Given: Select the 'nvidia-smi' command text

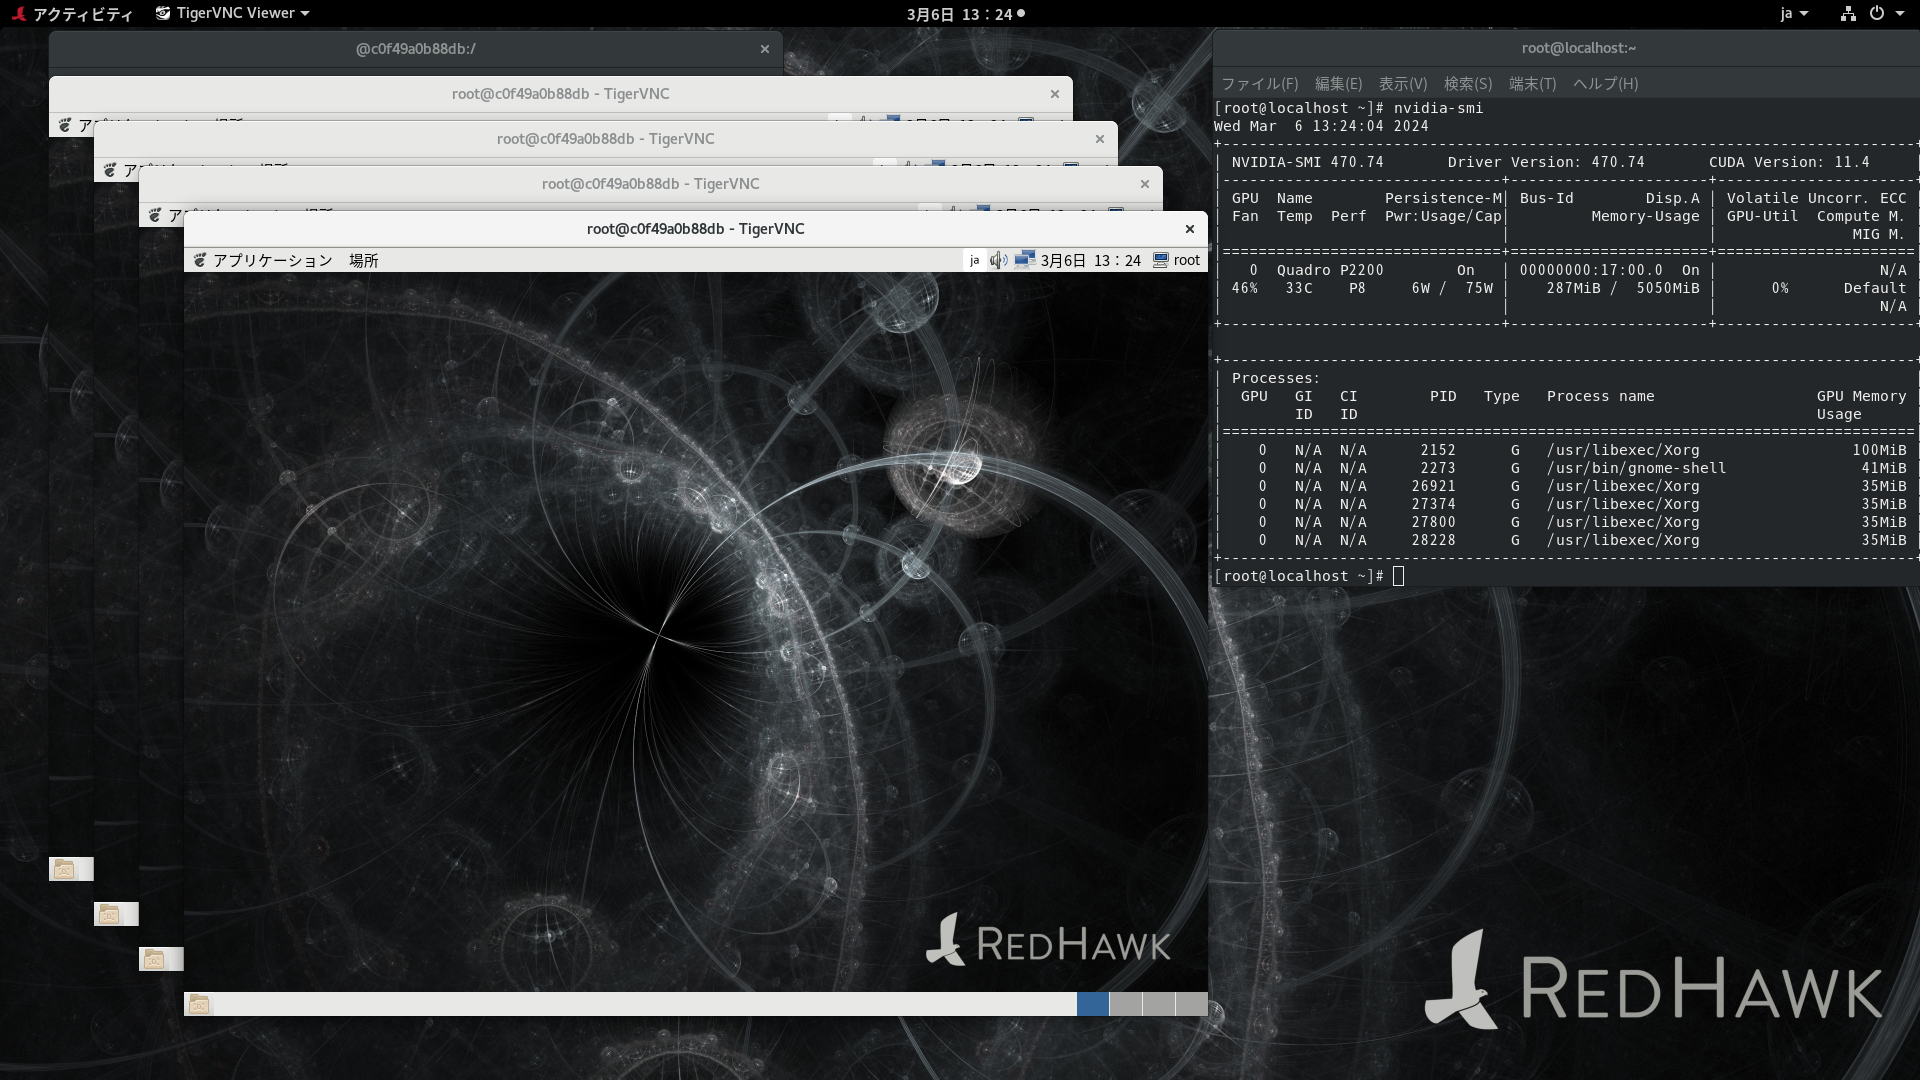Looking at the screenshot, I should point(1438,108).
